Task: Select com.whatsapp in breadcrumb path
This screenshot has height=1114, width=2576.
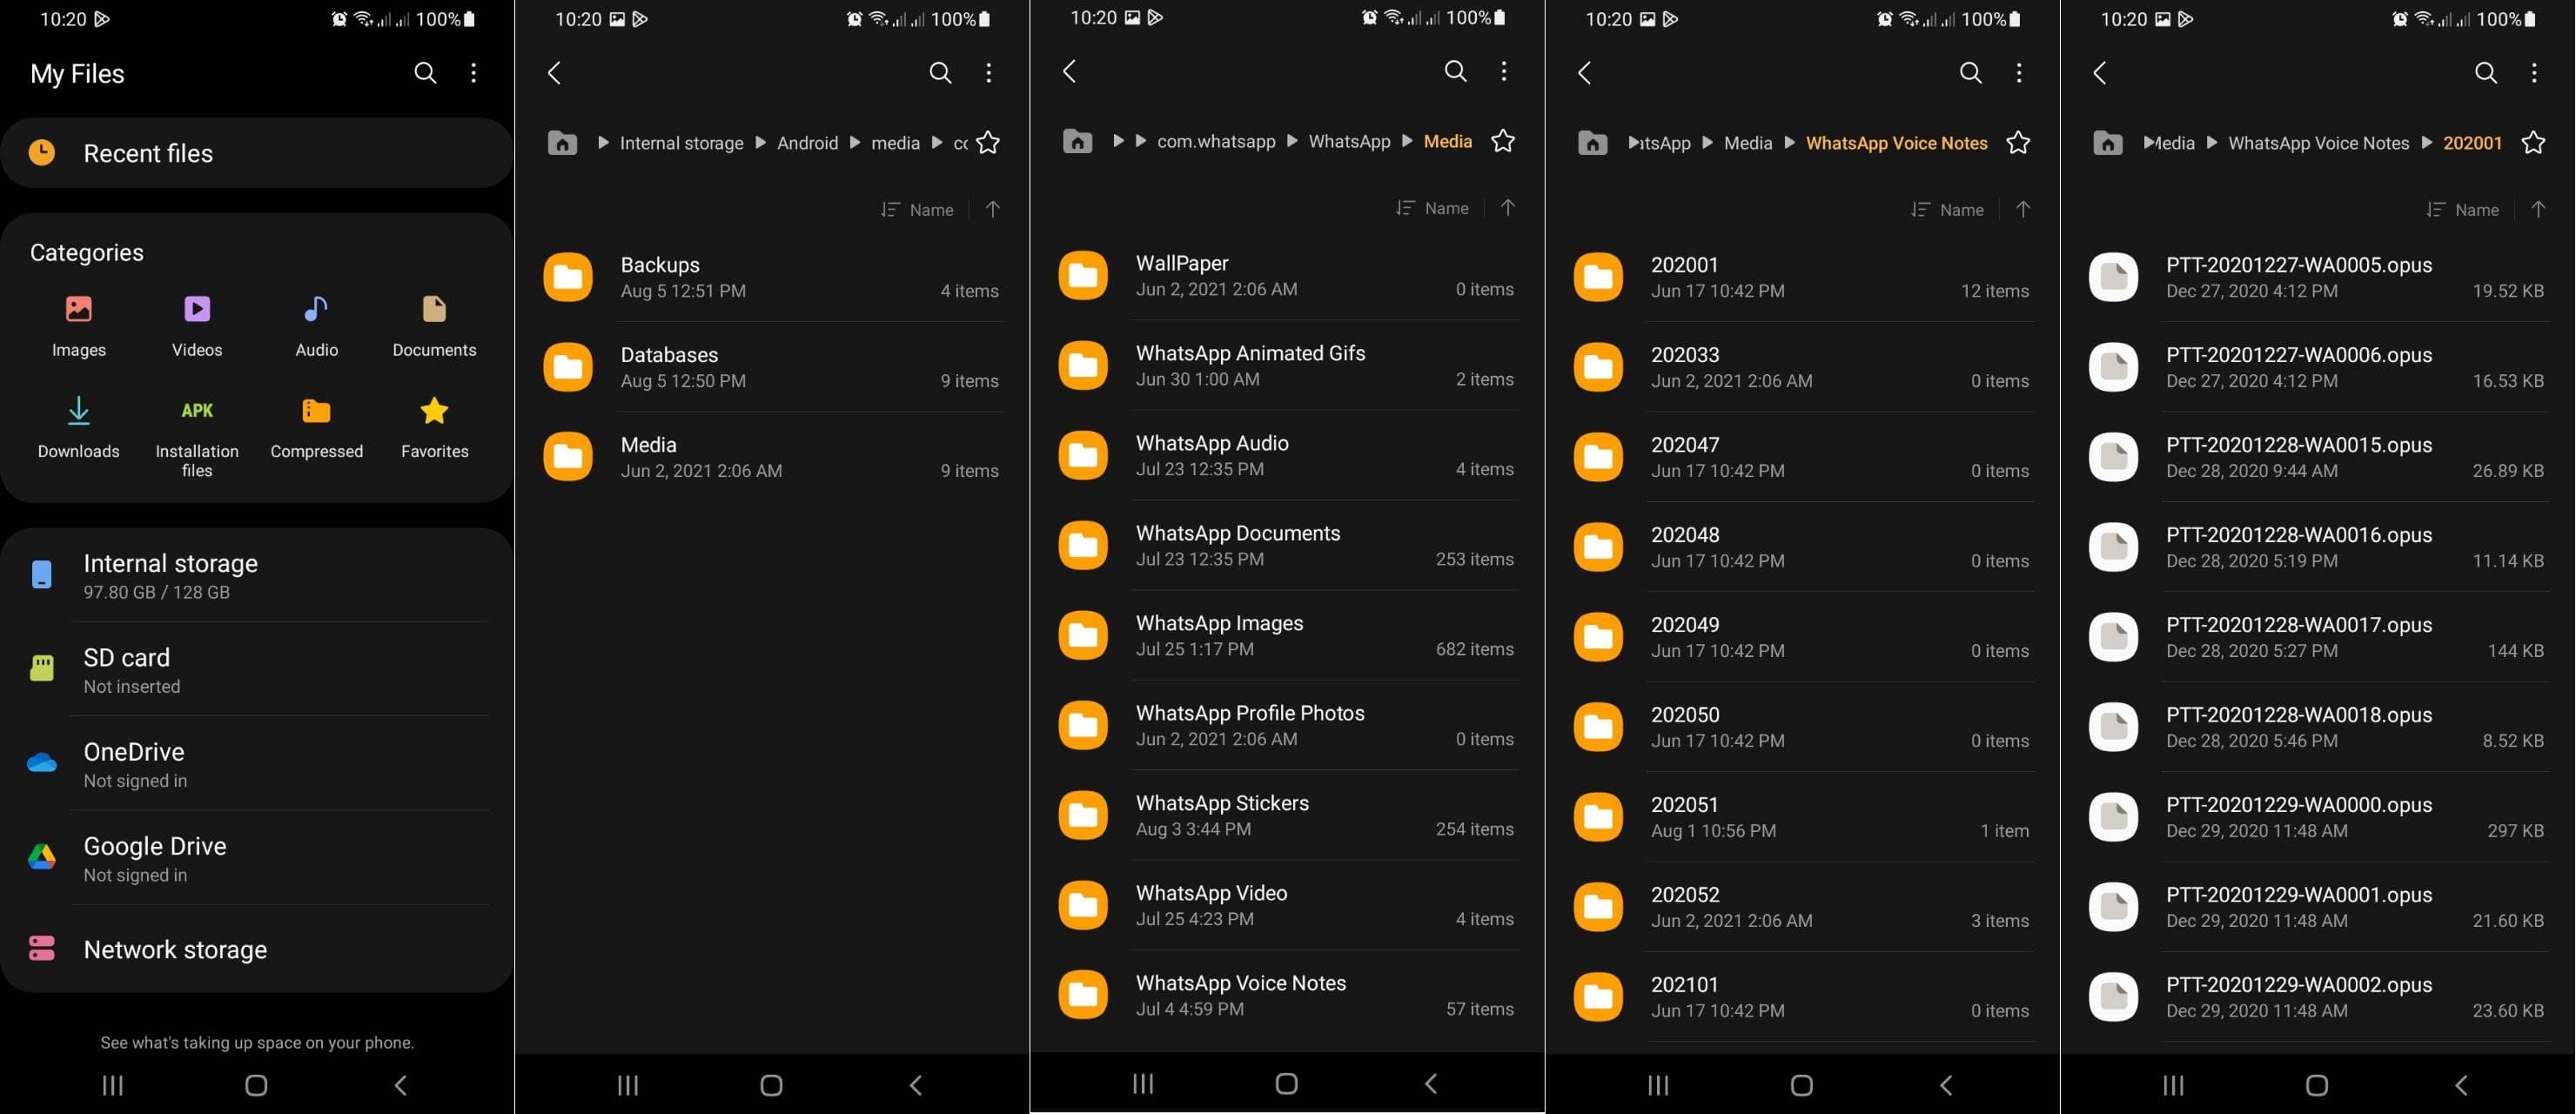Action: coord(1216,141)
